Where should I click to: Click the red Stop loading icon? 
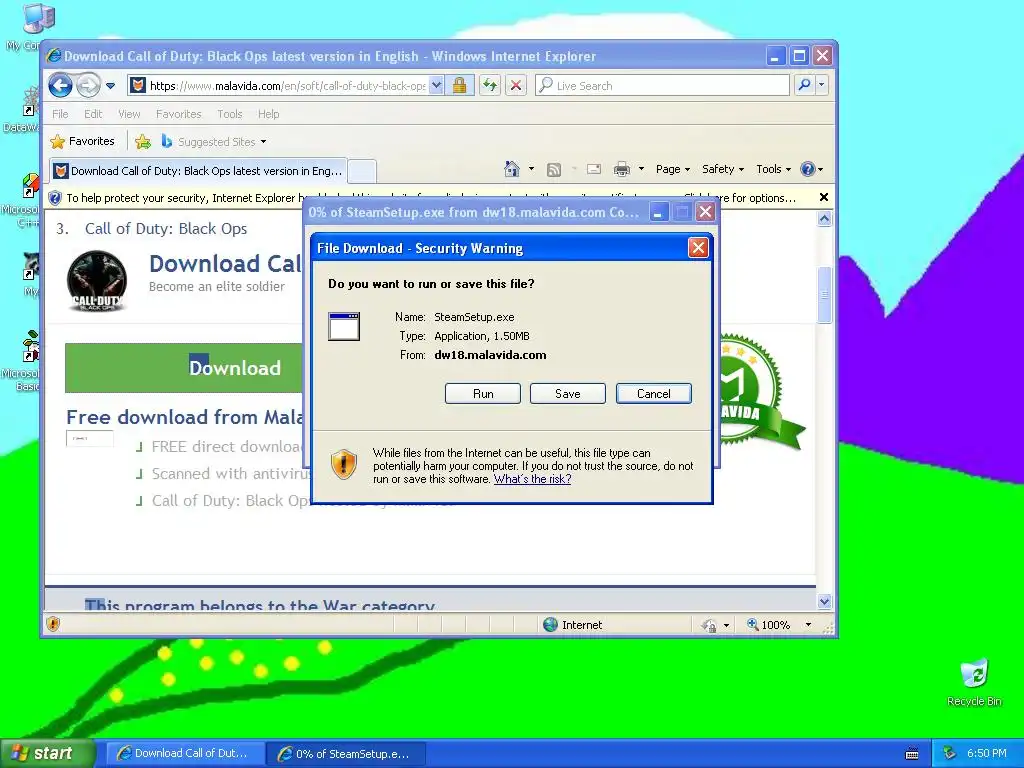(x=516, y=86)
